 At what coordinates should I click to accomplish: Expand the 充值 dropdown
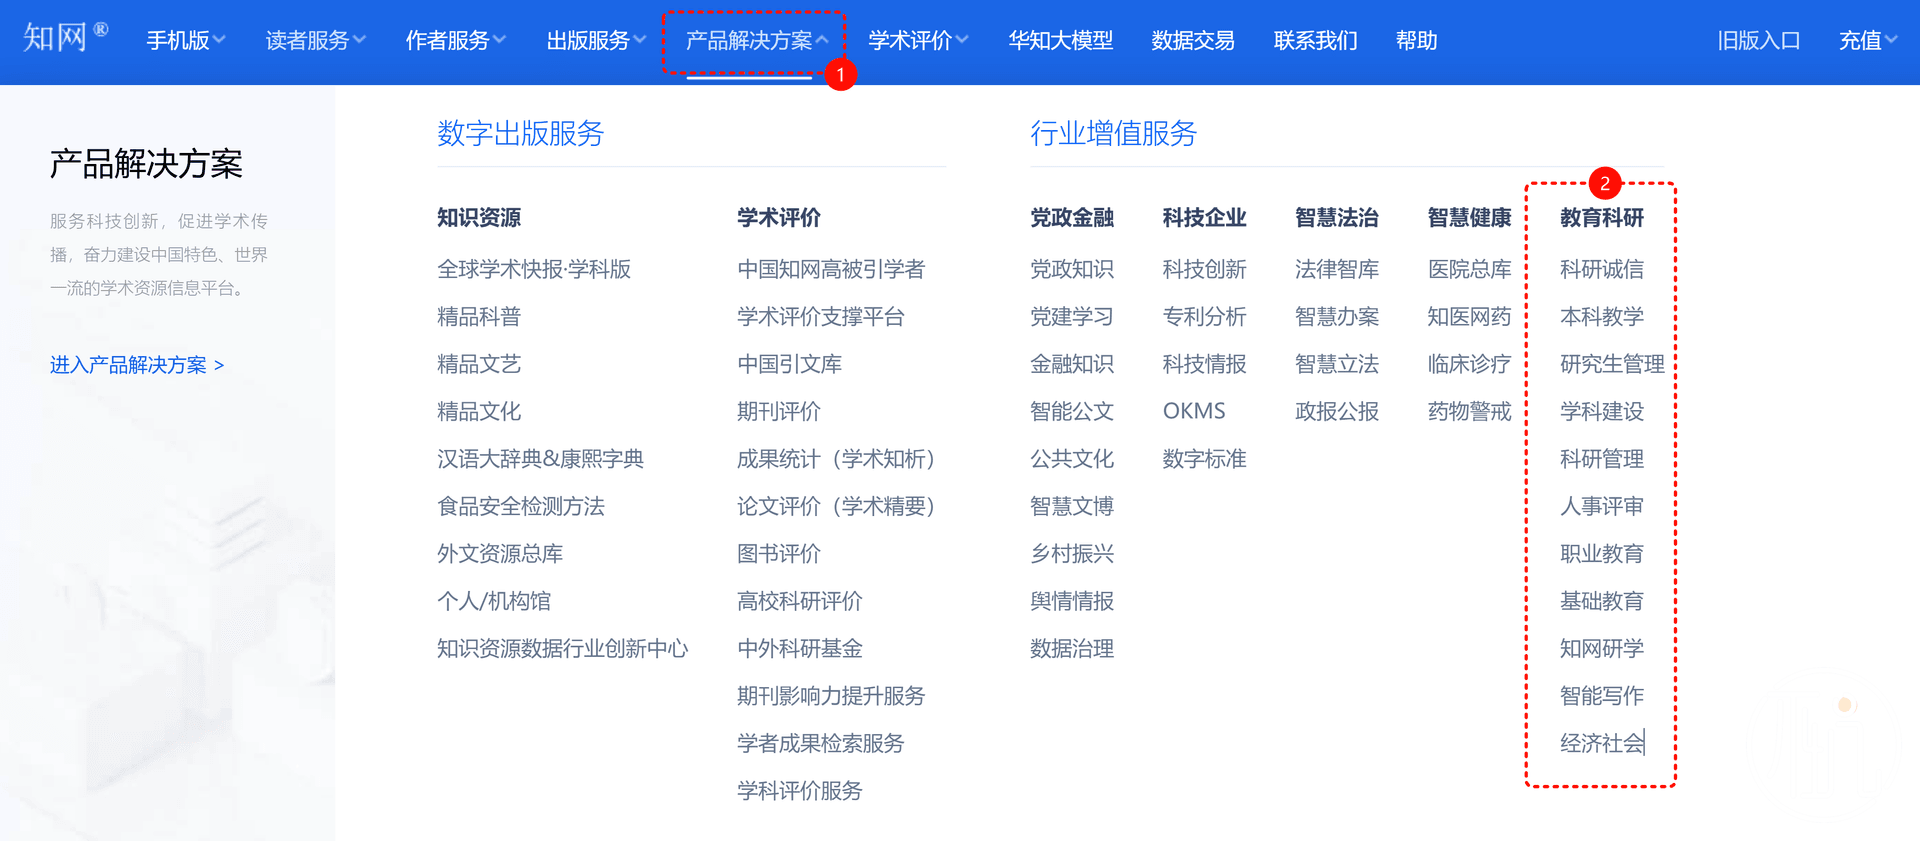(x=1867, y=41)
